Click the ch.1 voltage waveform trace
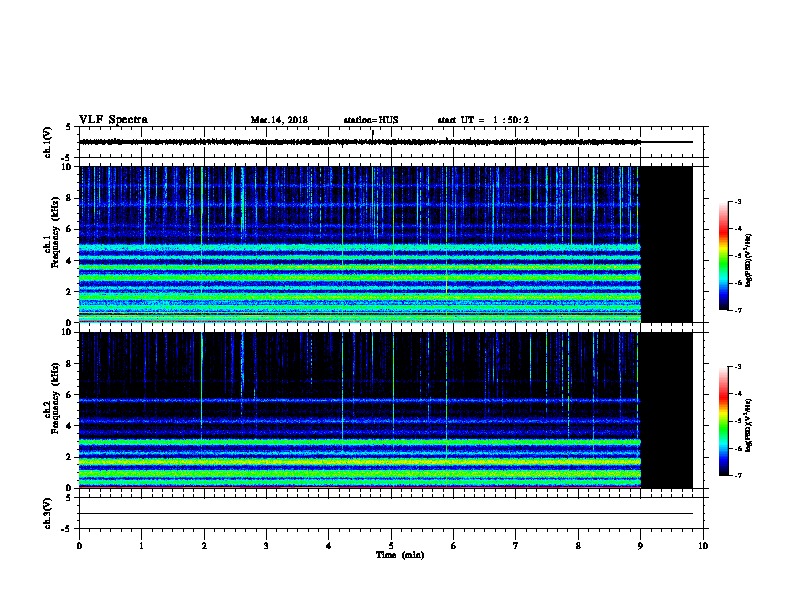This screenshot has width=792, height=612. 386,142
